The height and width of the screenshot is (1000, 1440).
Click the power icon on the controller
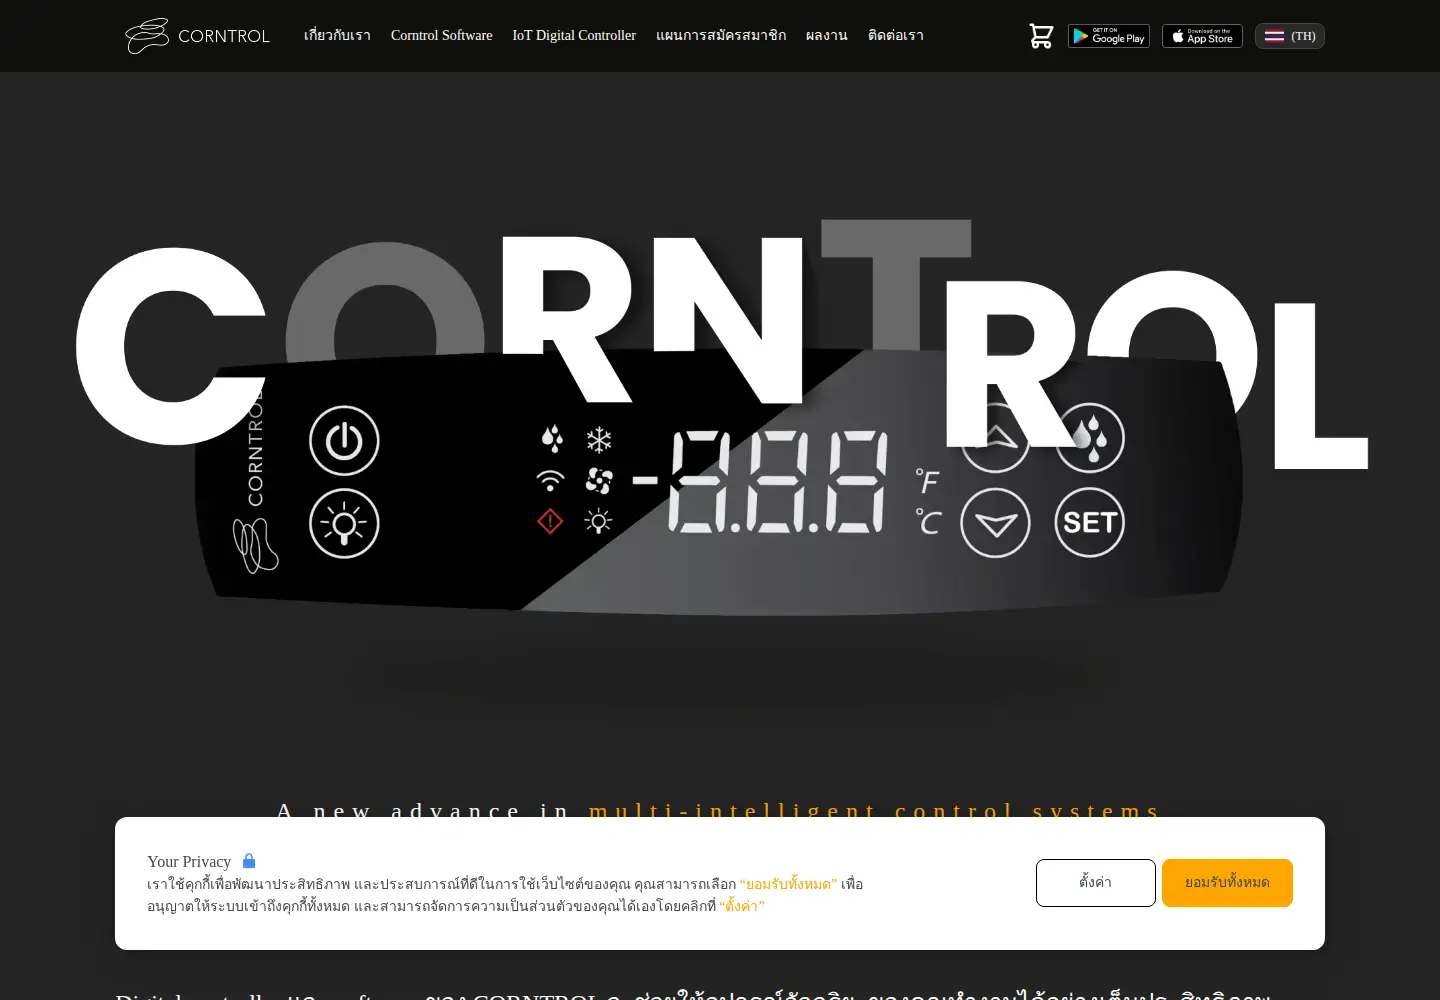[344, 440]
